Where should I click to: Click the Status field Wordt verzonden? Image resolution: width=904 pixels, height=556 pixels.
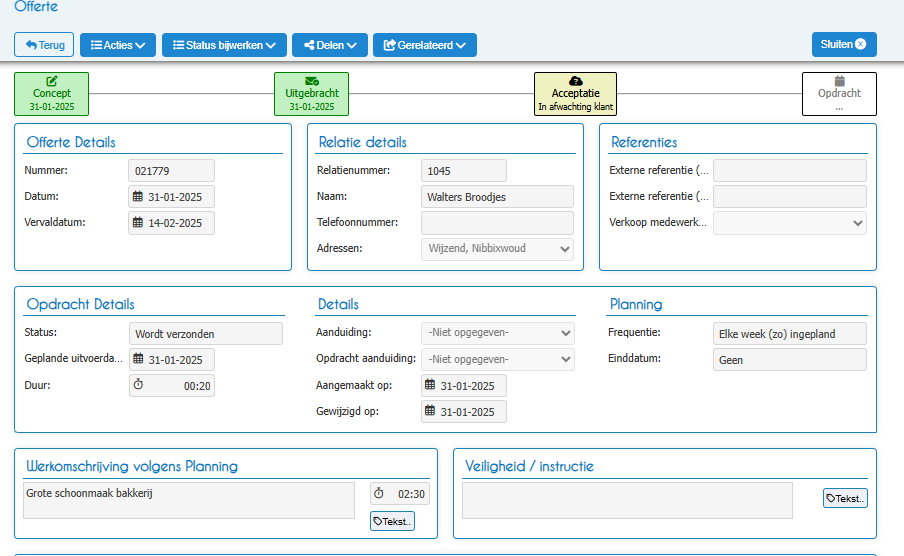pyautogui.click(x=206, y=333)
